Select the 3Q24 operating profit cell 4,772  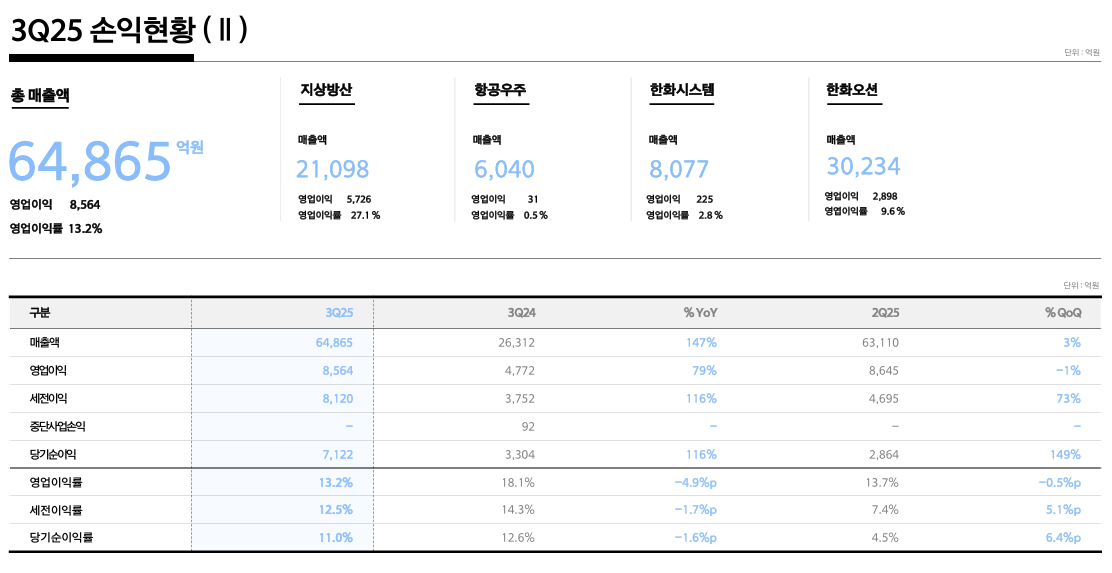[520, 370]
